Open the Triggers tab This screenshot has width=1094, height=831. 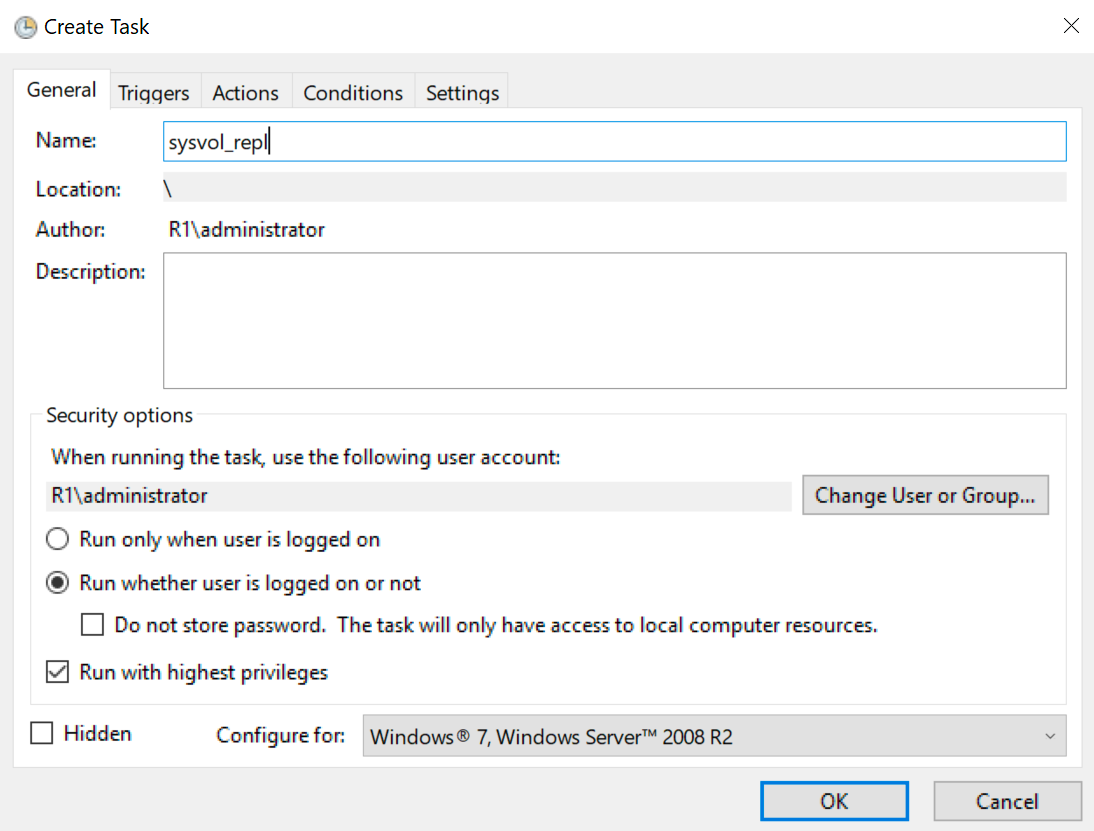153,93
